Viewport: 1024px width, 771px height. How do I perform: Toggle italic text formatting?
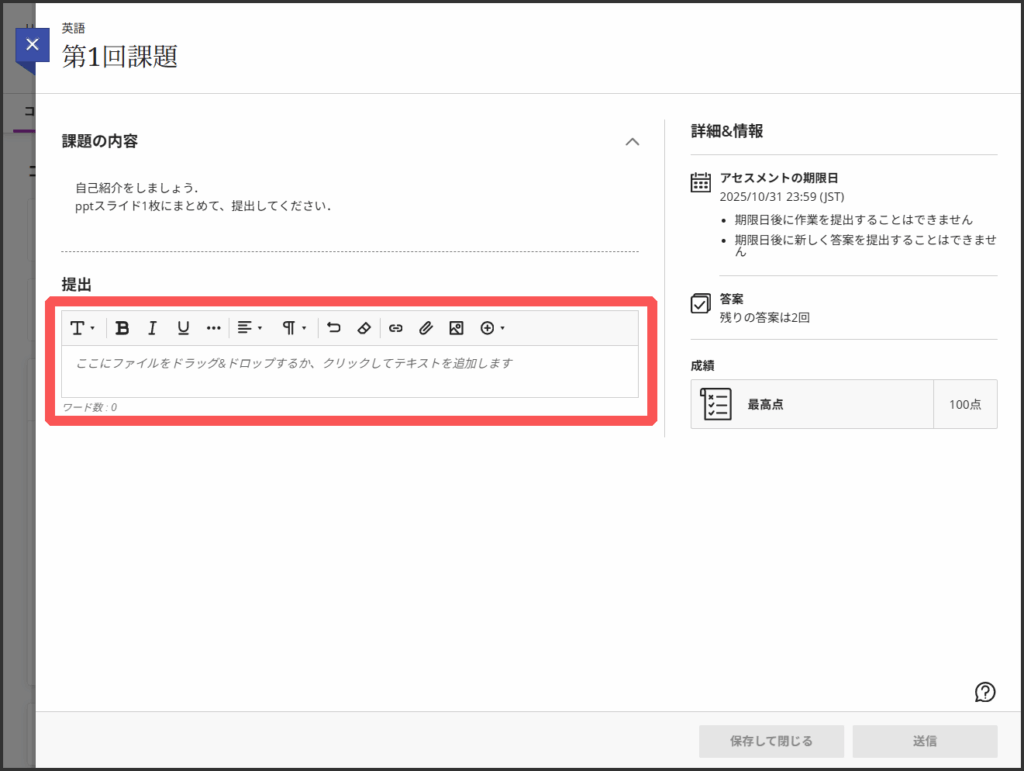click(153, 328)
